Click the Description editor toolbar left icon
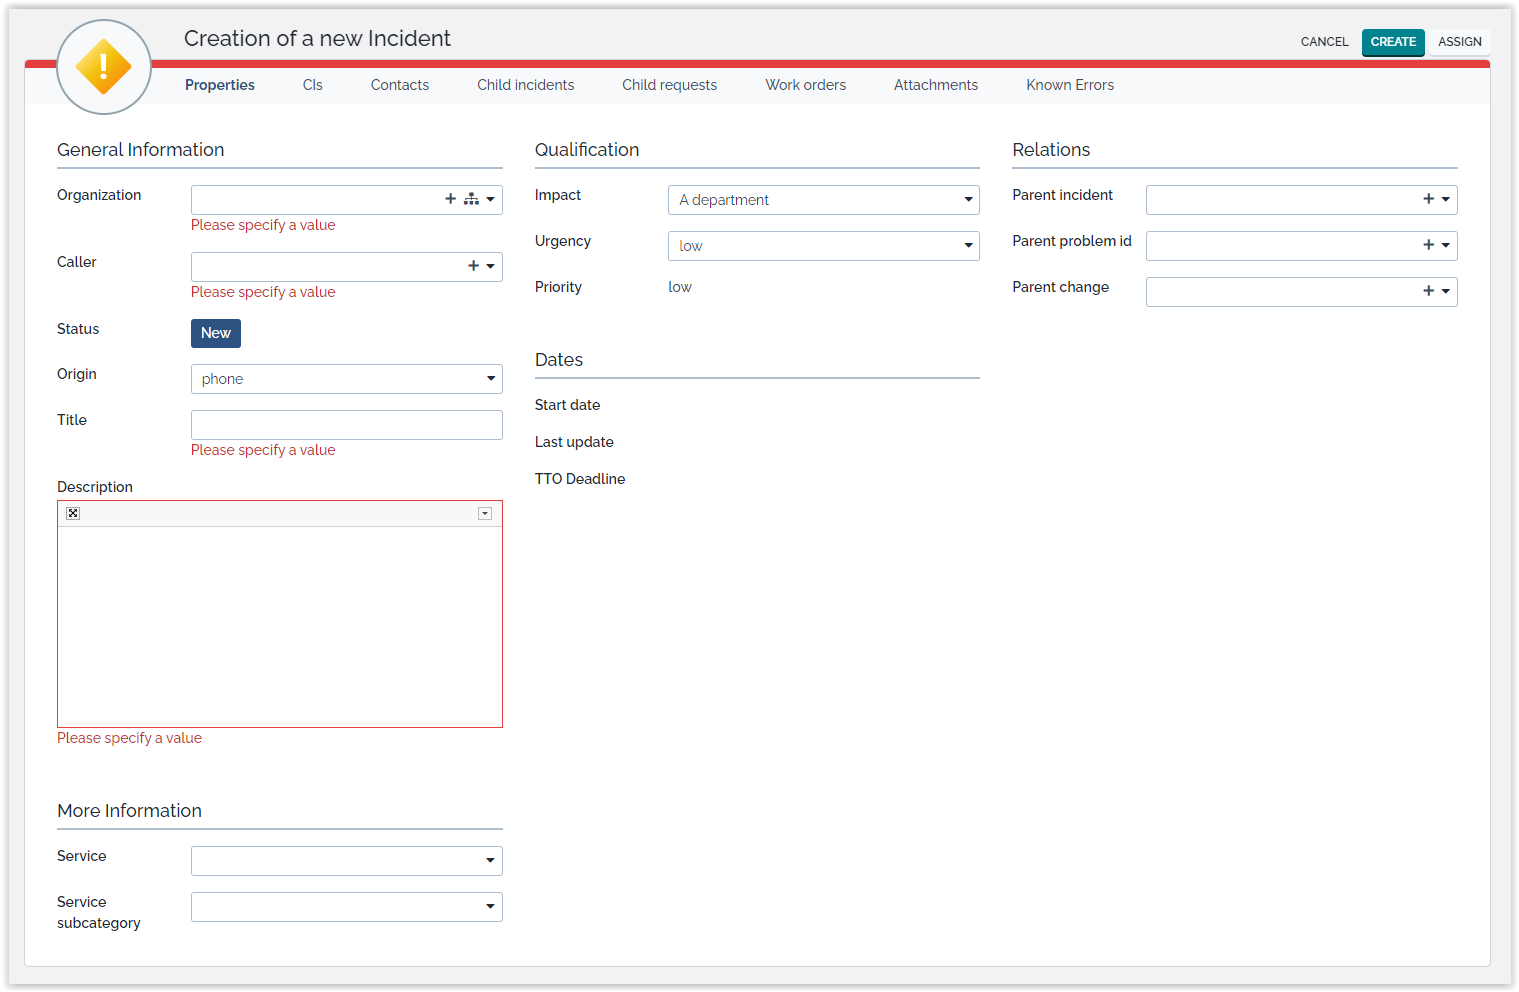This screenshot has height=992, width=1519. 73,513
